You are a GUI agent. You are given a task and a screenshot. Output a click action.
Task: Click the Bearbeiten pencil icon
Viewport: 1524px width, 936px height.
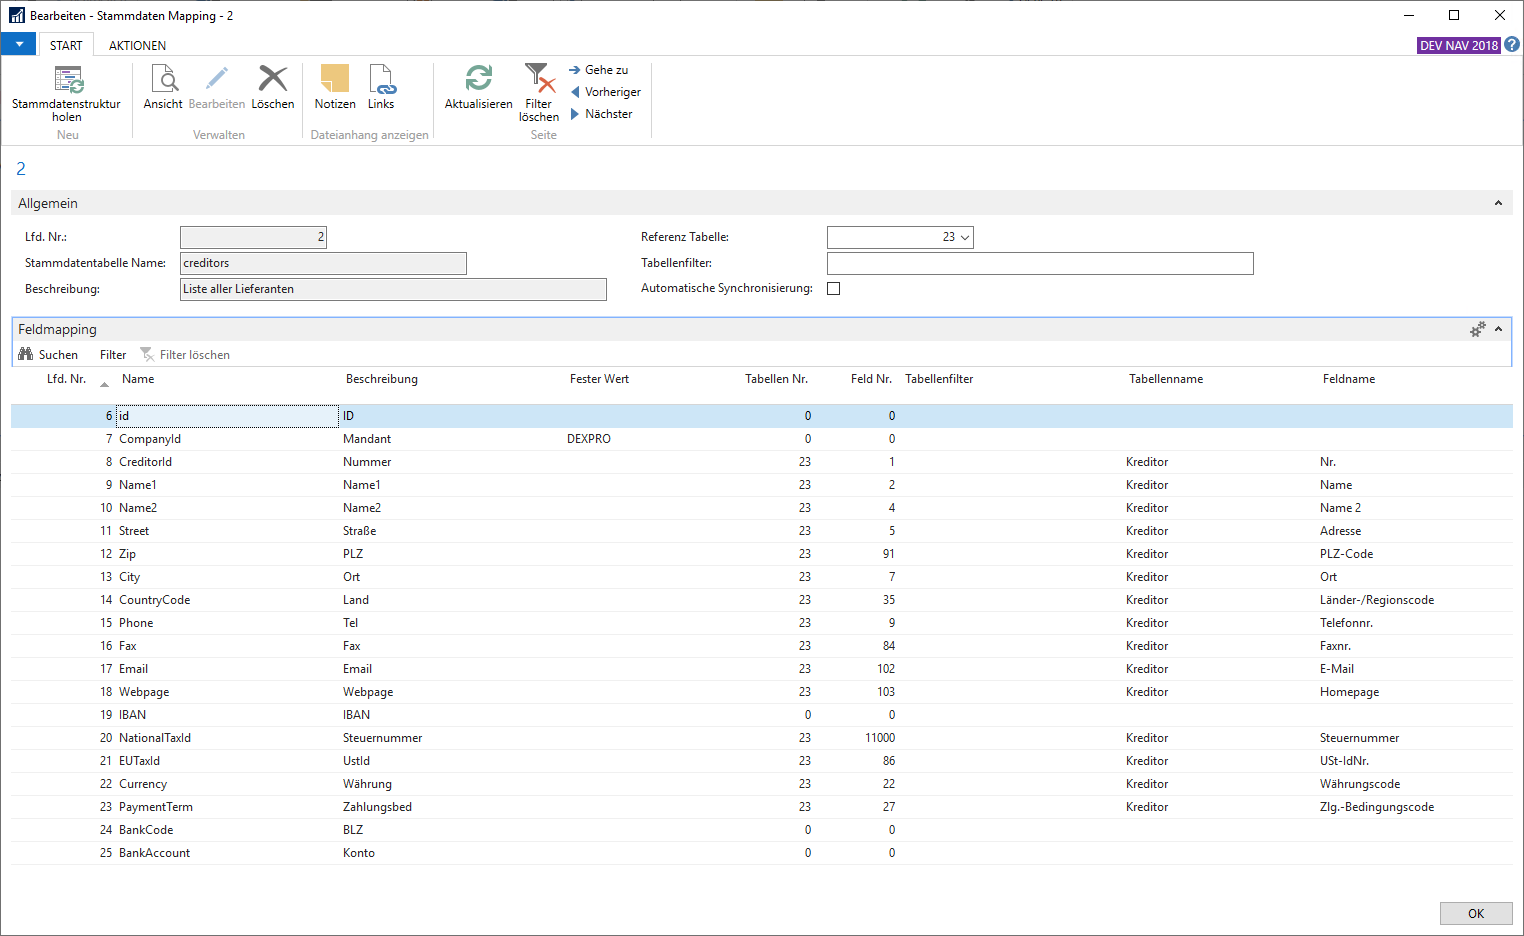click(217, 79)
